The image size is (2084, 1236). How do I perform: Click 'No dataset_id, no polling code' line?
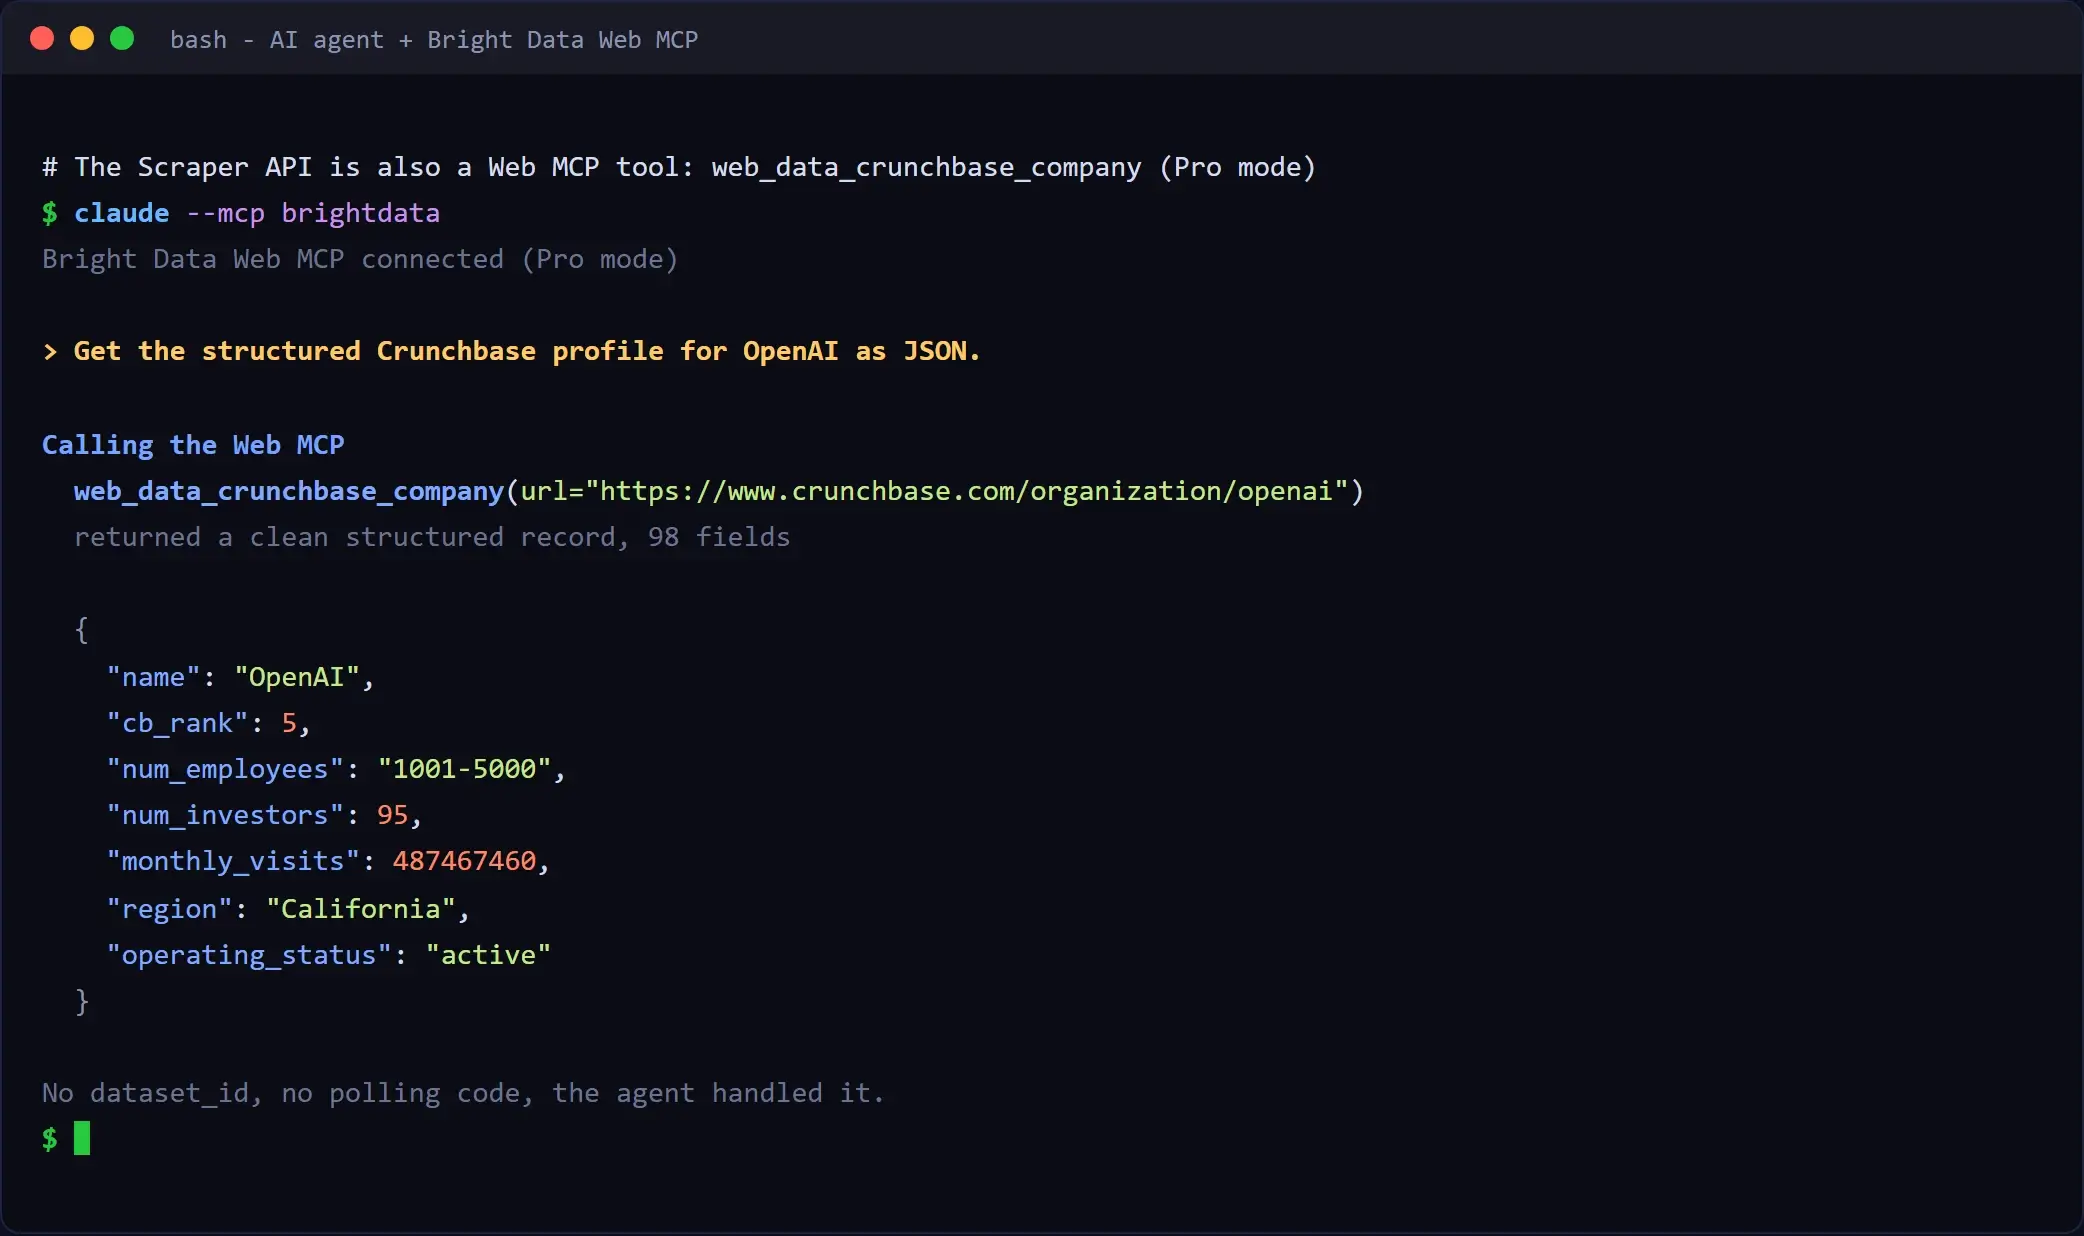pos(464,1093)
